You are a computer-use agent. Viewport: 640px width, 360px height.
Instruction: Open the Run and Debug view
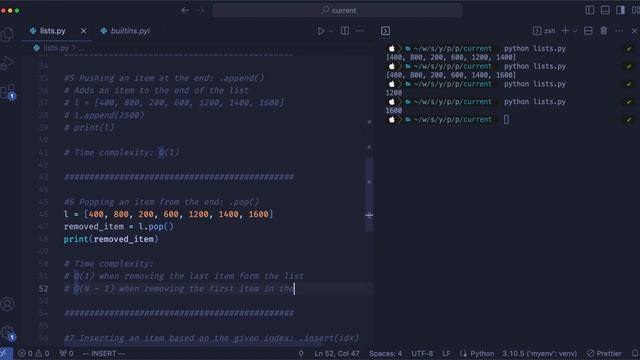(7, 62)
